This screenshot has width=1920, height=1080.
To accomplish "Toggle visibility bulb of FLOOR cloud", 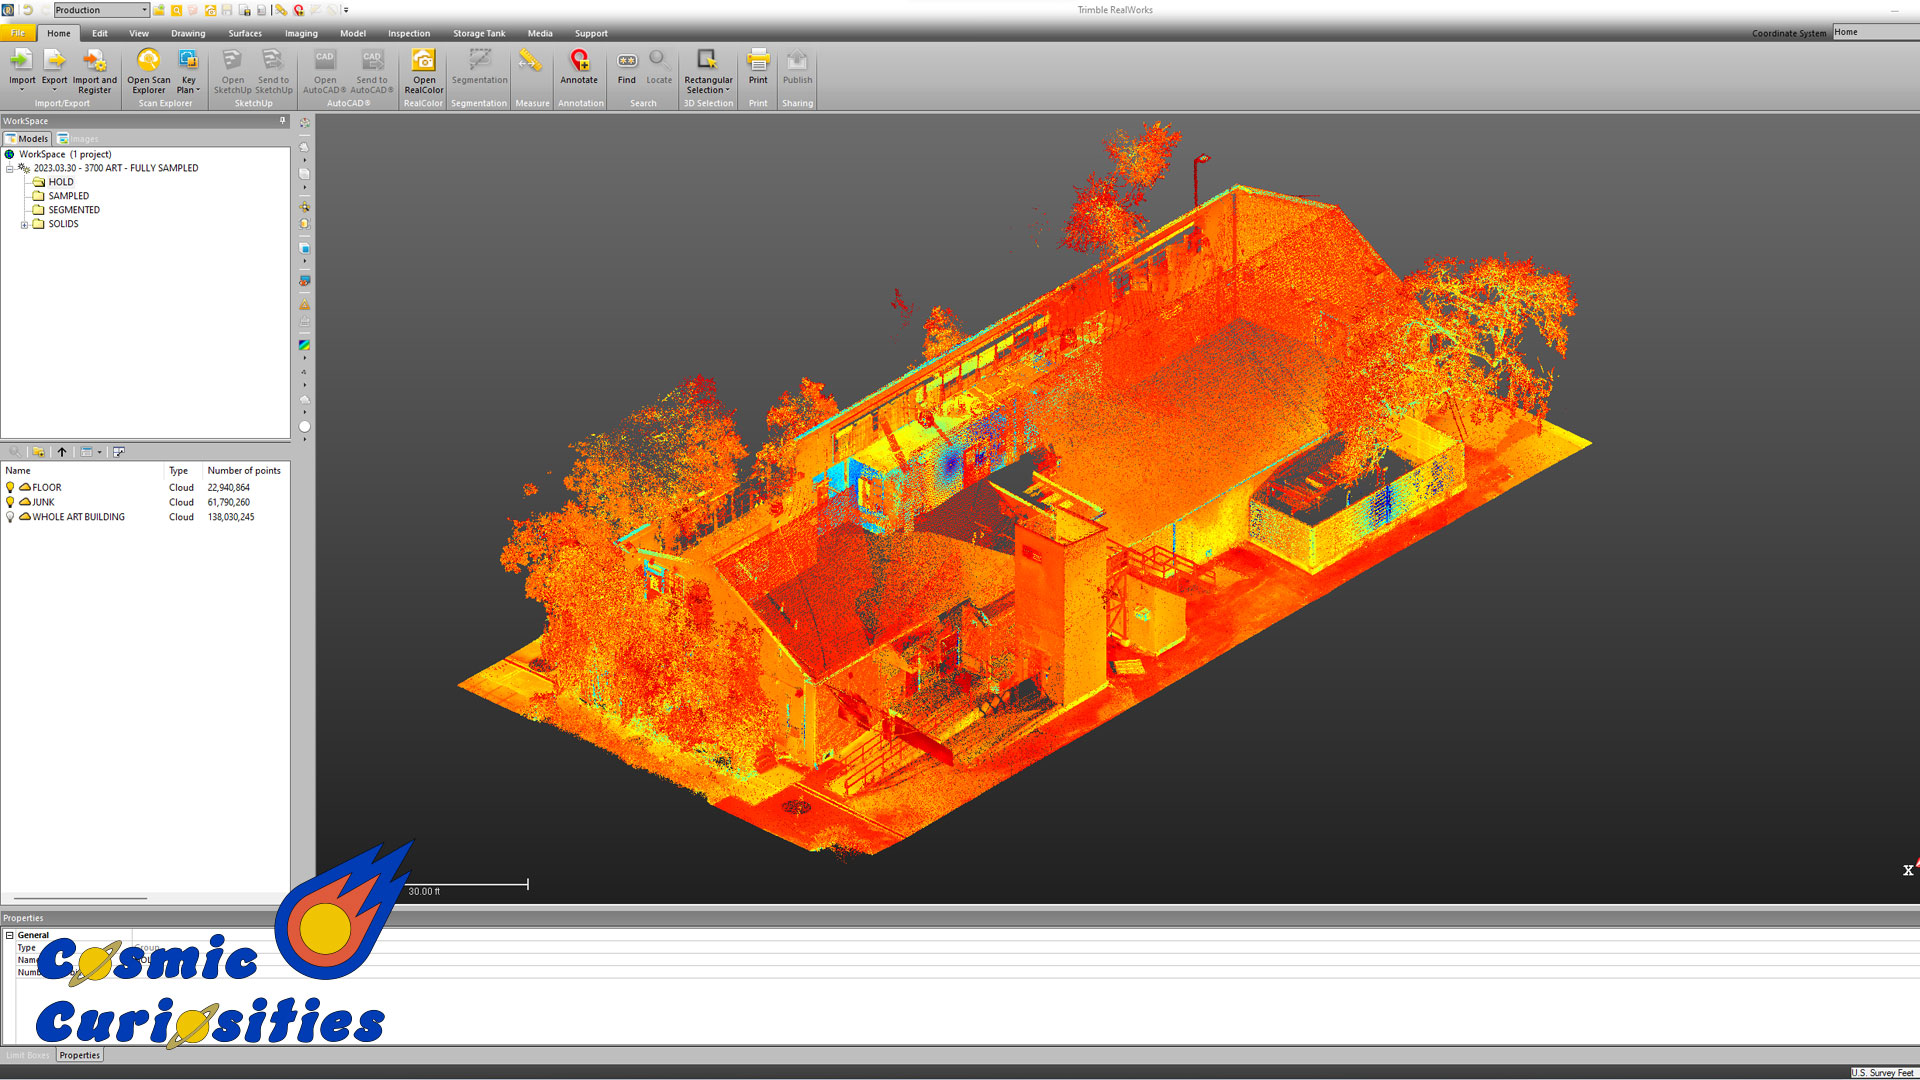I will 11,488.
